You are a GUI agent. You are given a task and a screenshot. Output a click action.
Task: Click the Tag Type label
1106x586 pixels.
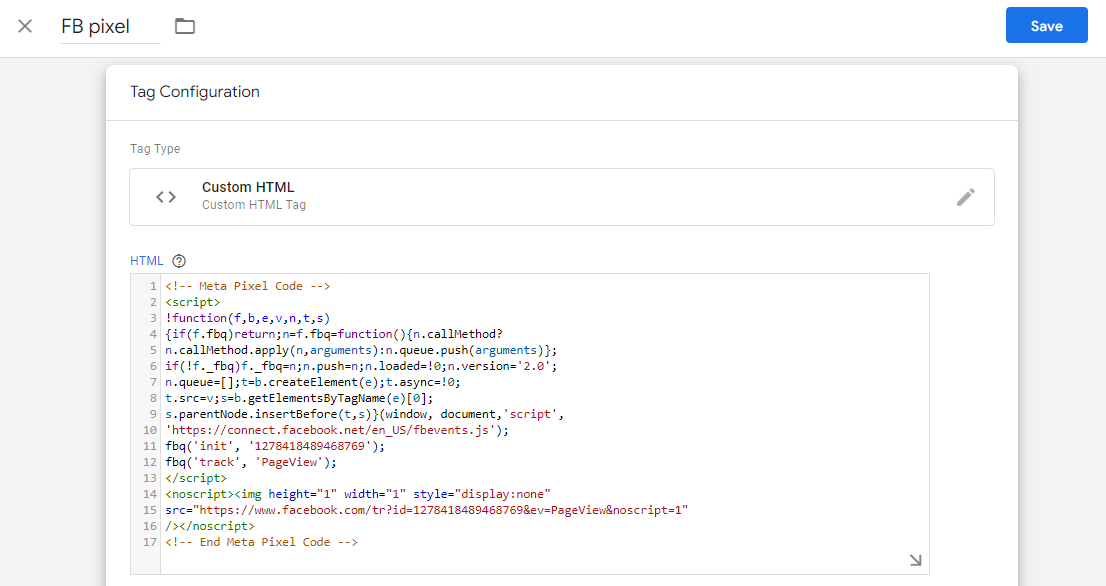click(x=155, y=149)
